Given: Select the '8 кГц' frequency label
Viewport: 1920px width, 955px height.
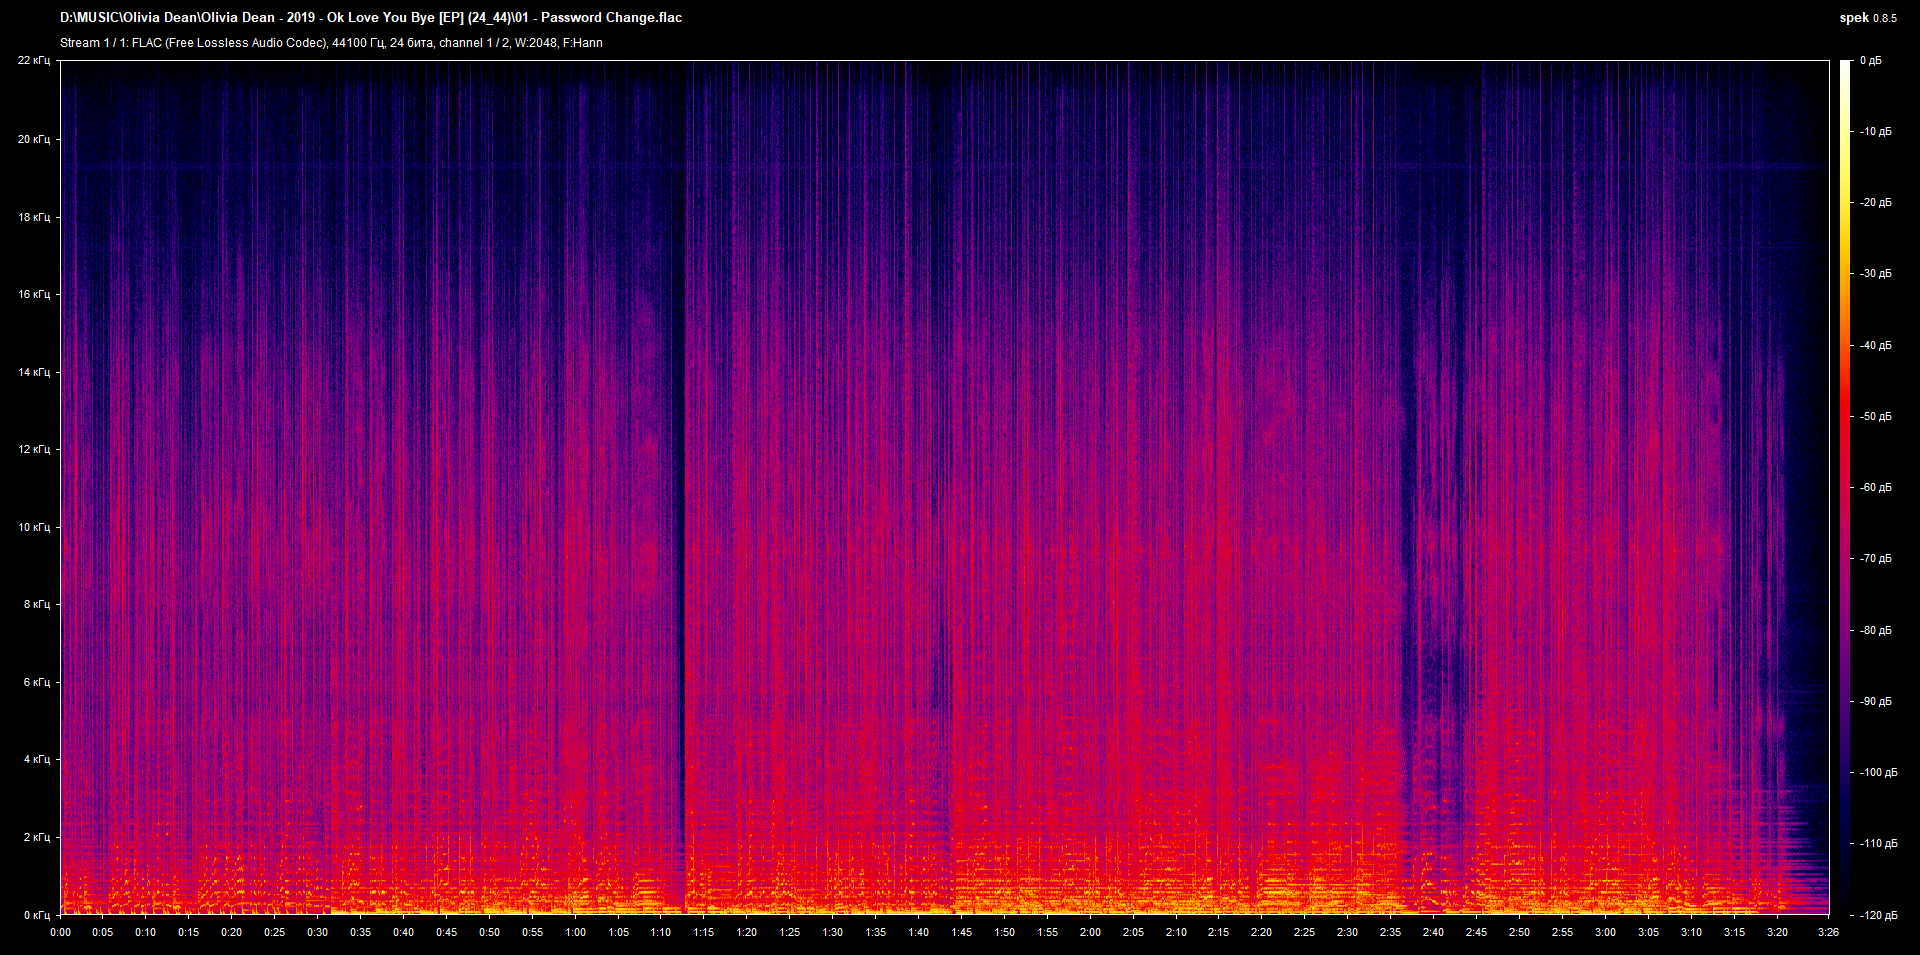Looking at the screenshot, I should click(x=37, y=604).
